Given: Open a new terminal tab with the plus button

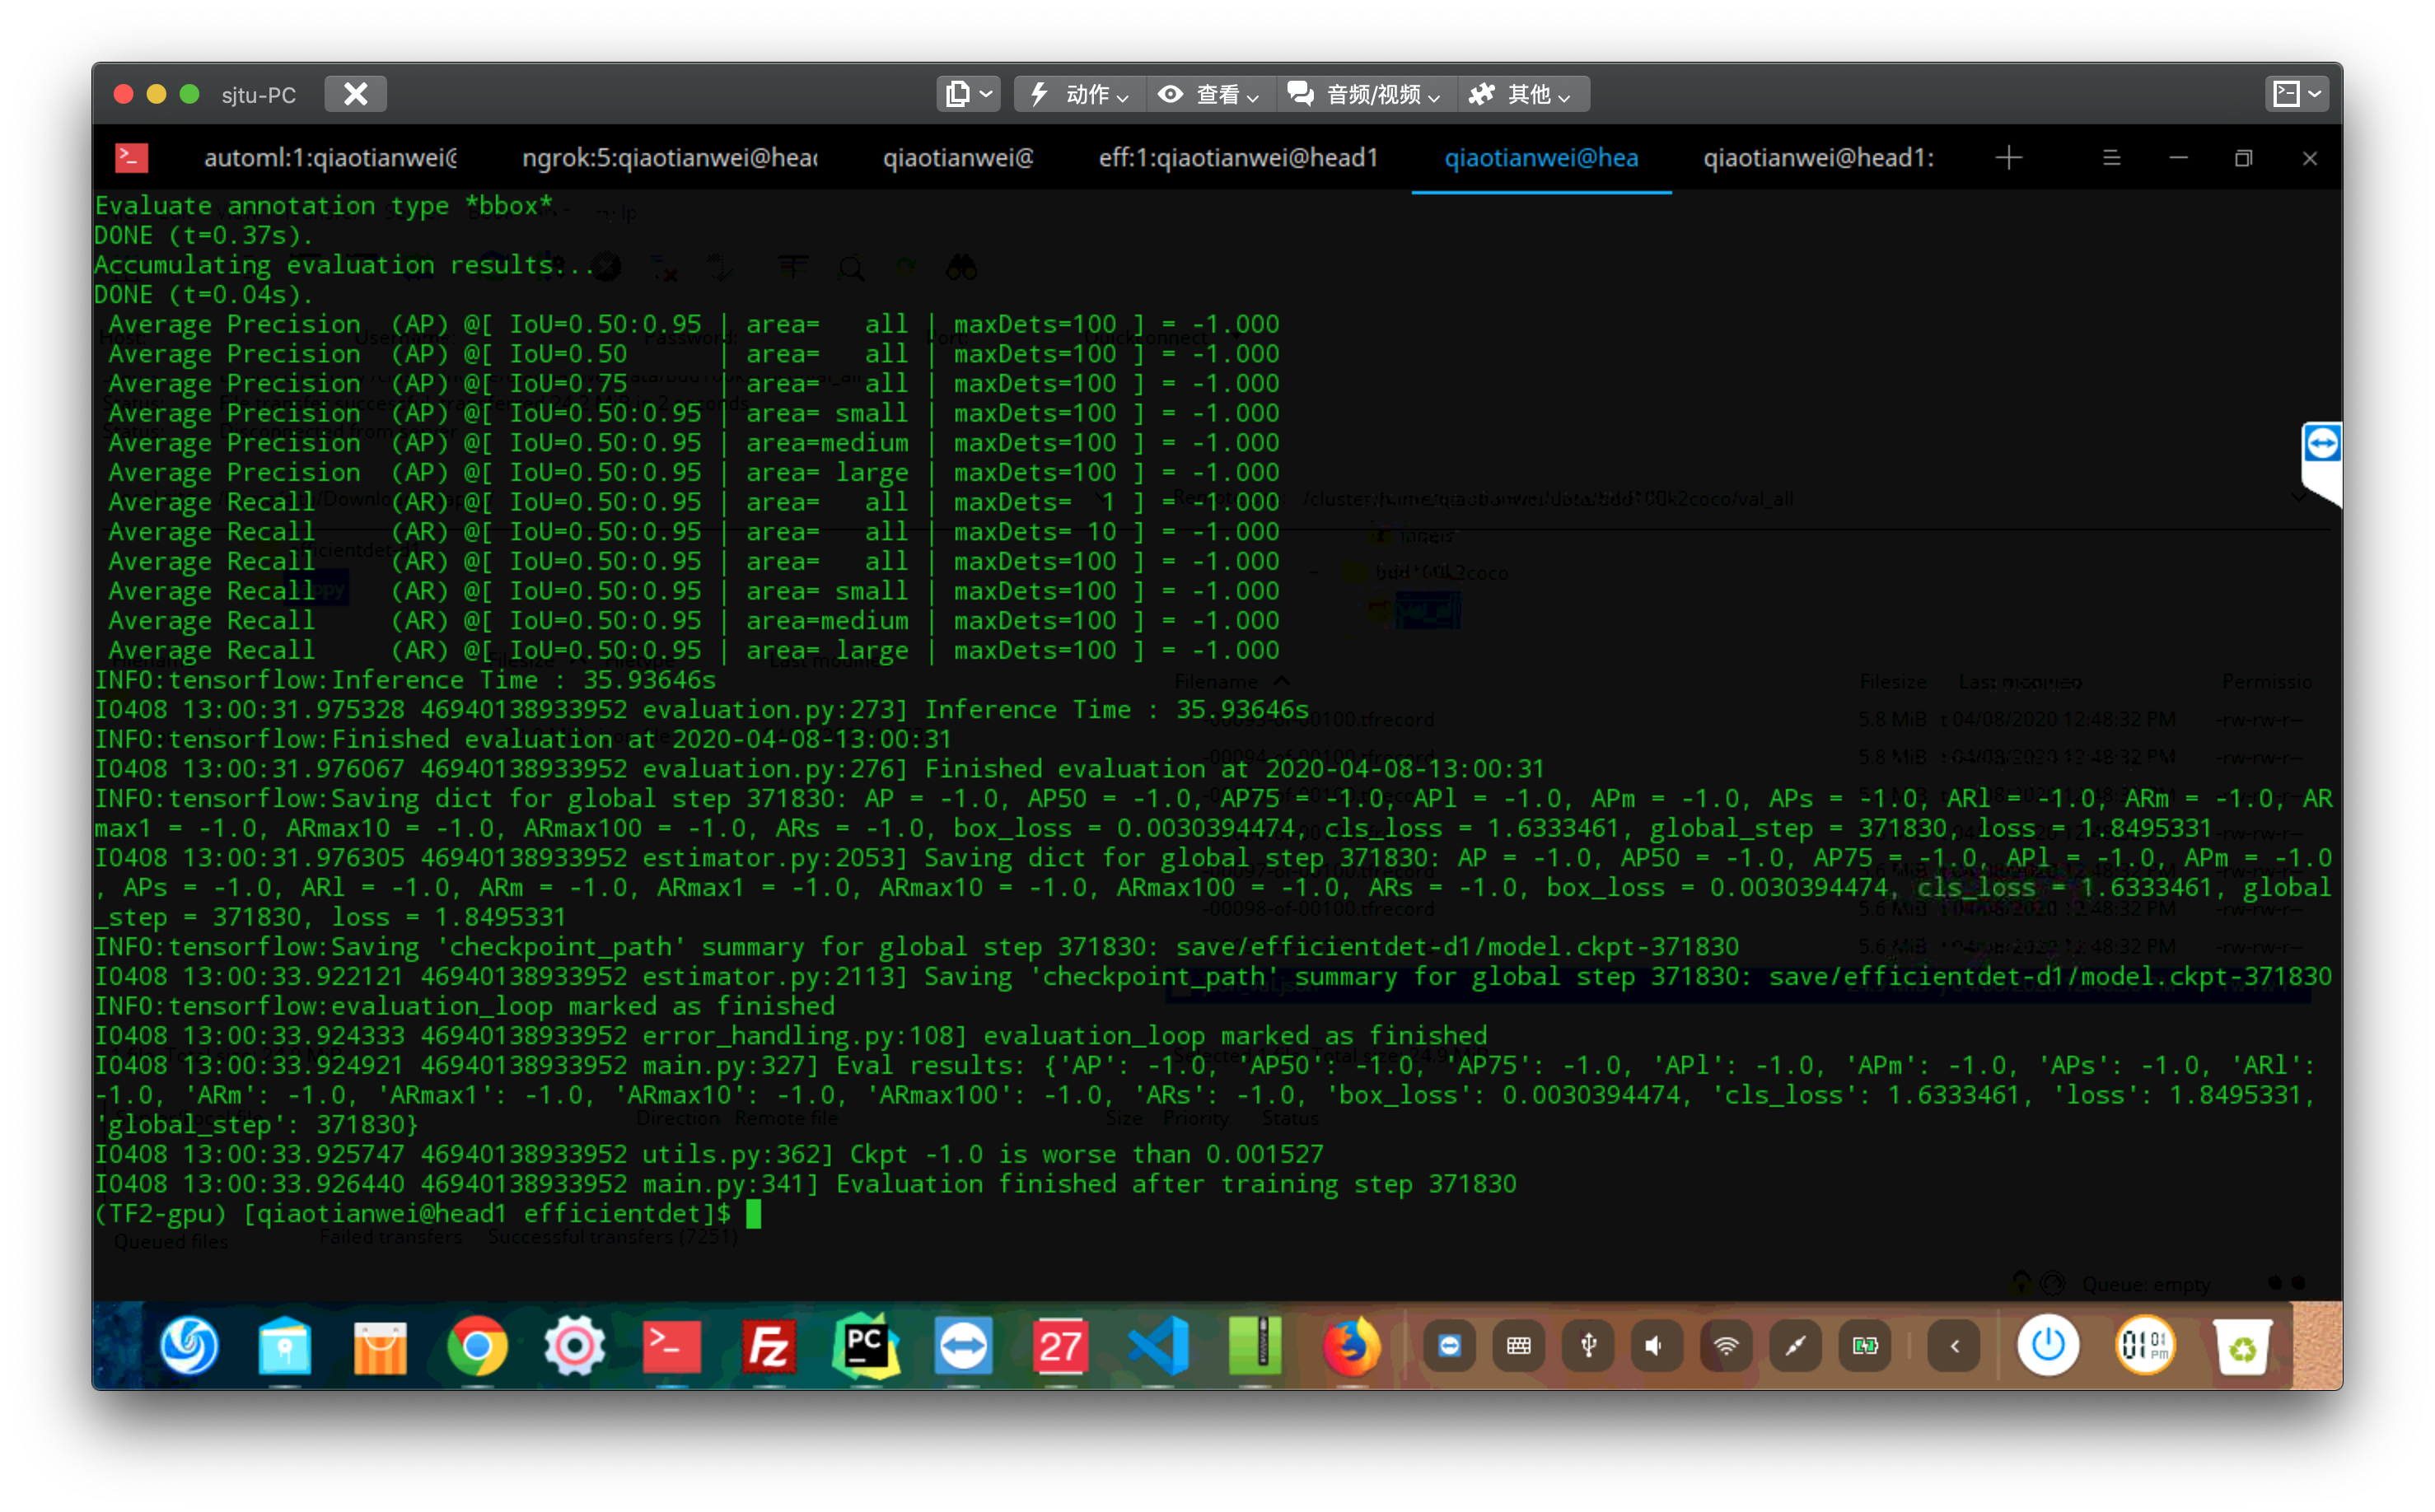Looking at the screenshot, I should click(2009, 157).
